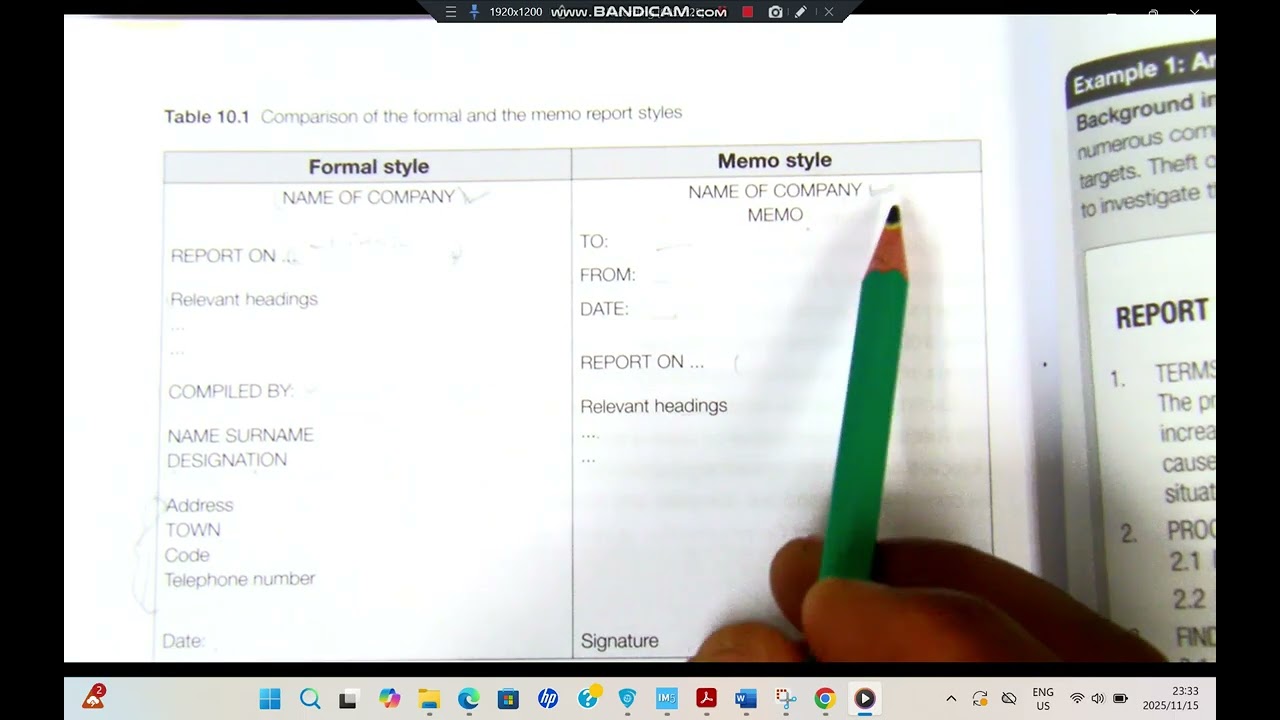Click "REPORT ON ..." in the memo column
The image size is (1280, 720).
click(x=642, y=362)
